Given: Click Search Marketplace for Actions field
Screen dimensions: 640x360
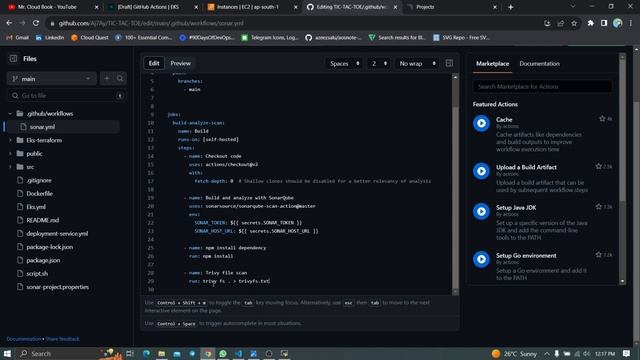Looking at the screenshot, I should coord(542,87).
